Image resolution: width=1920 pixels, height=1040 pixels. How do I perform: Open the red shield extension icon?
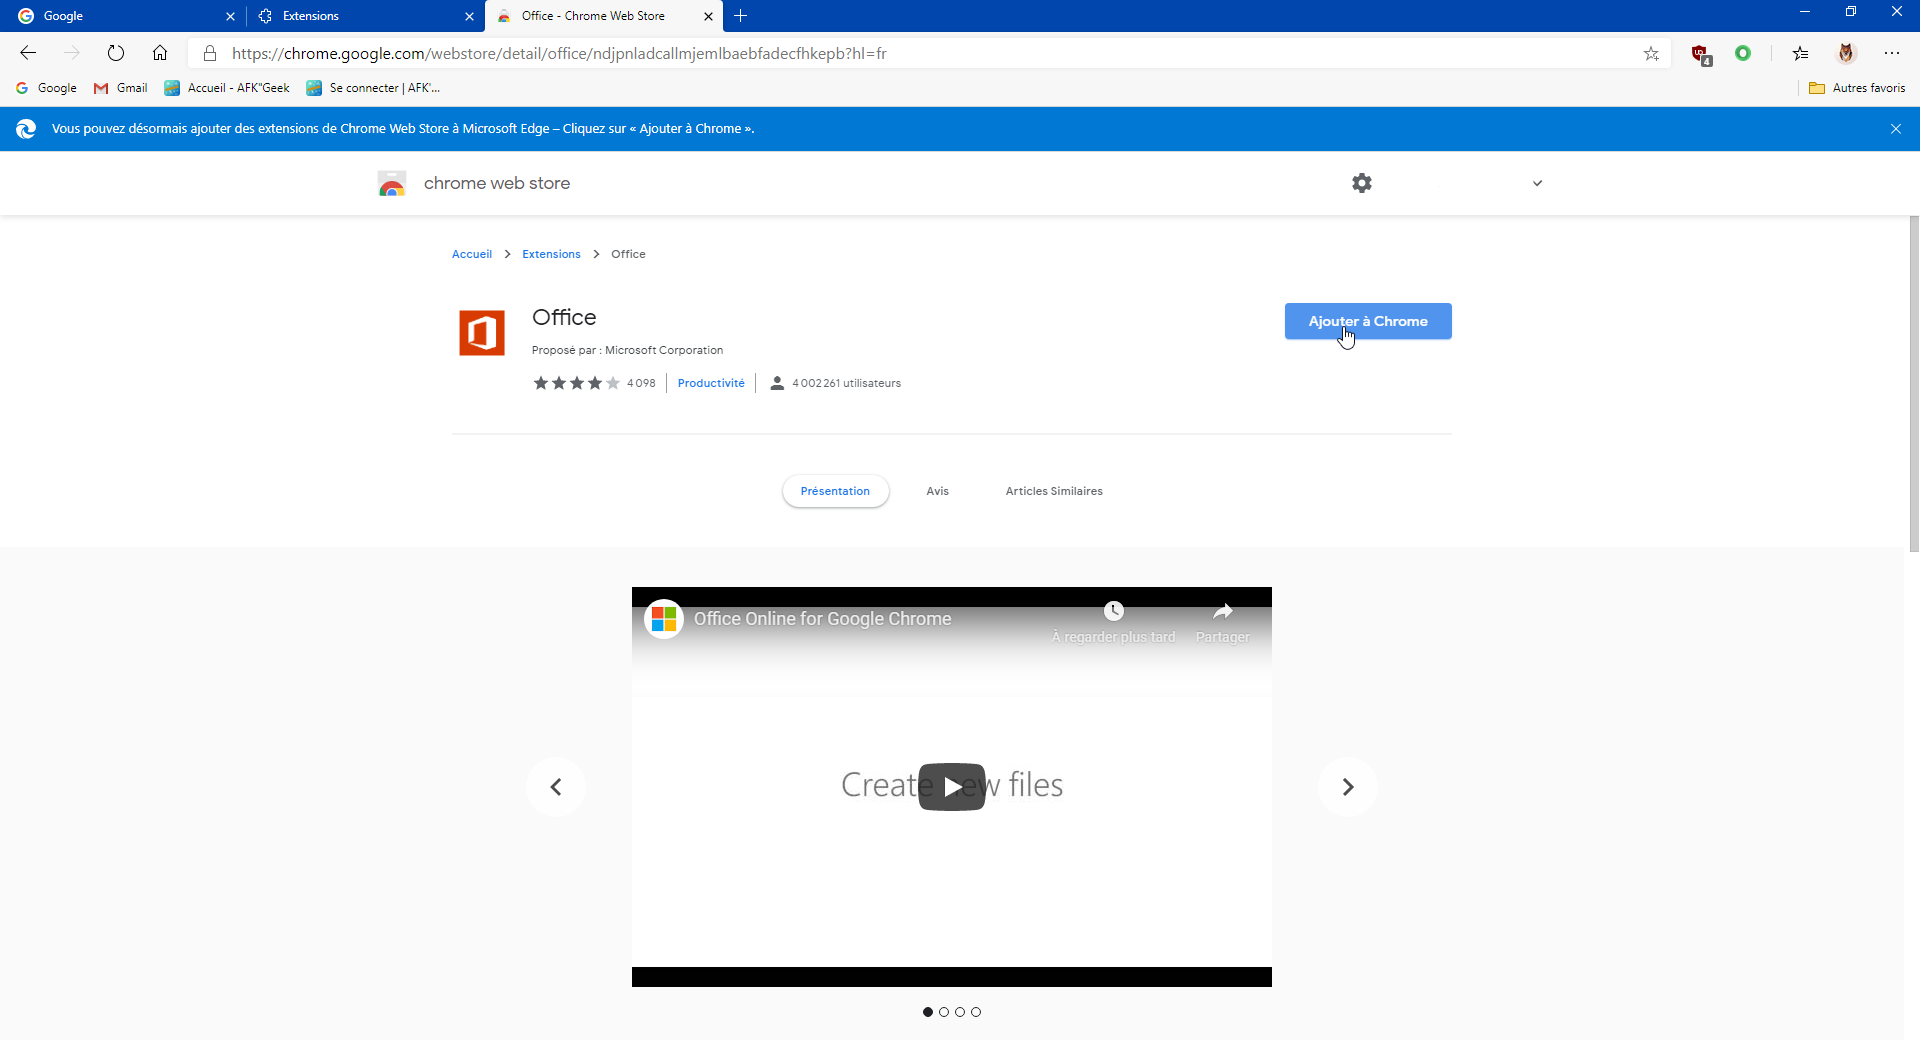pyautogui.click(x=1701, y=54)
